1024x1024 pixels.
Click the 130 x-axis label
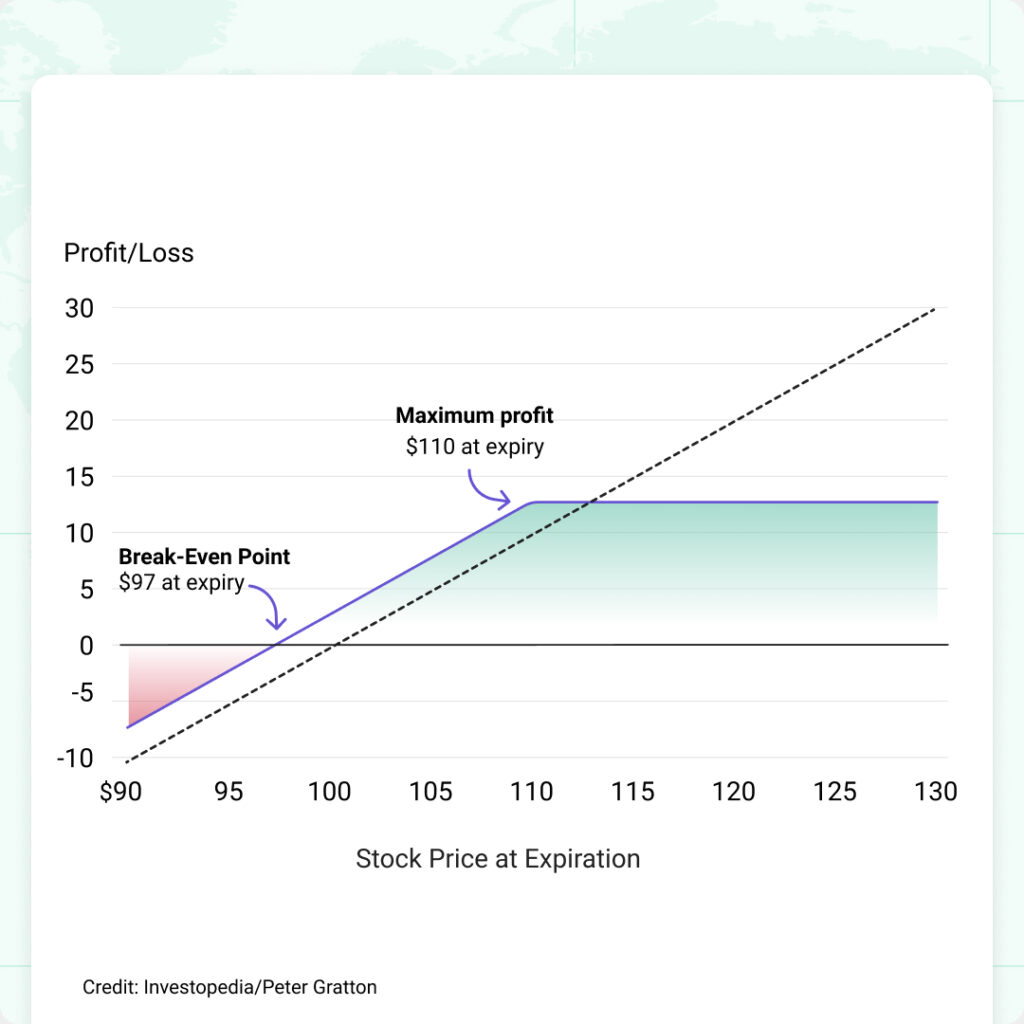[x=936, y=792]
